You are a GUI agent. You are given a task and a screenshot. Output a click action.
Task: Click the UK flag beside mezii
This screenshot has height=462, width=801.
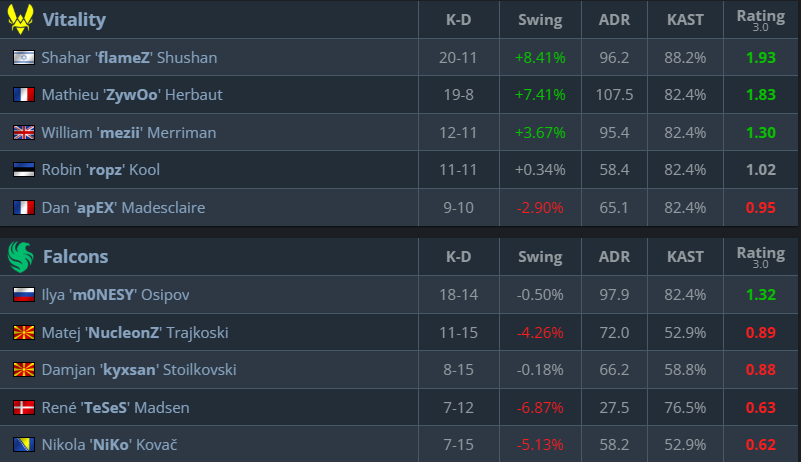pyautogui.click(x=23, y=133)
